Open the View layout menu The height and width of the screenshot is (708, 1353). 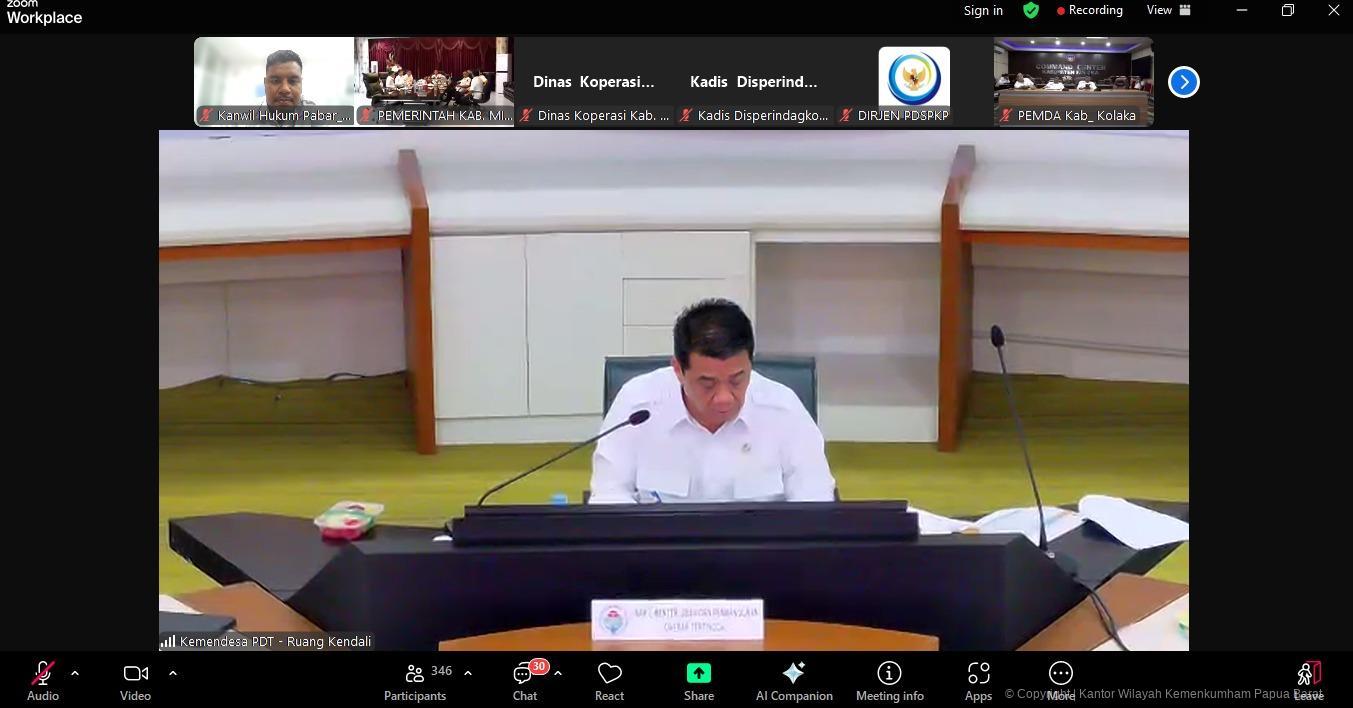[x=1168, y=10]
